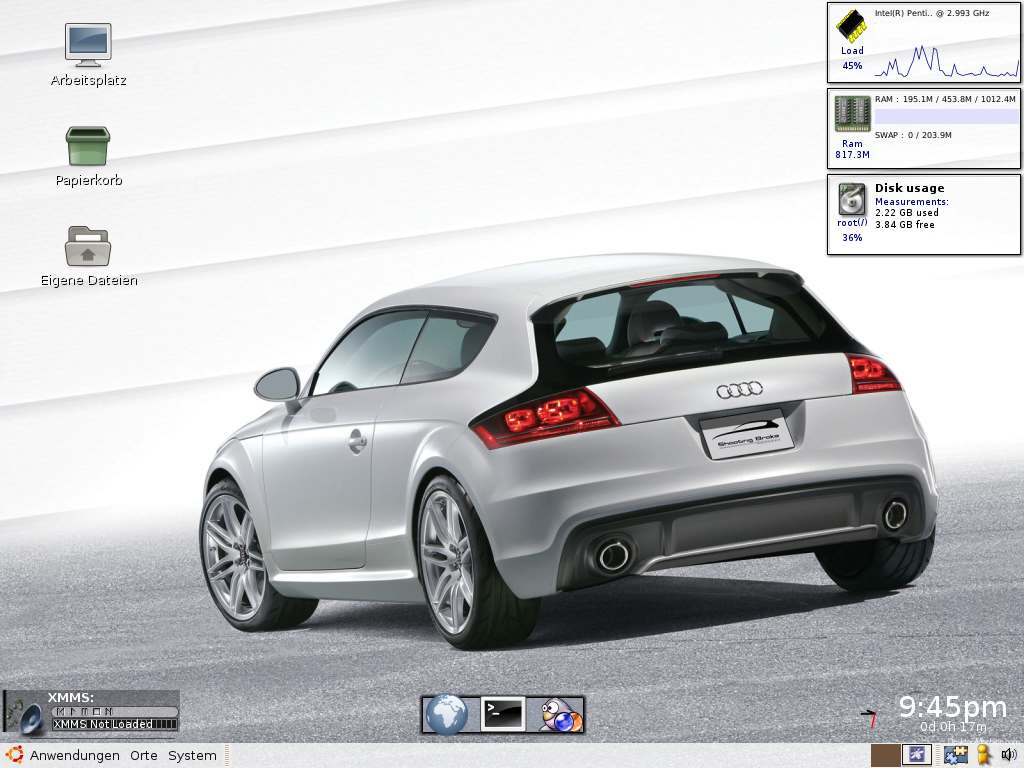Switch to the brown workspace in pager

pyautogui.click(x=886, y=756)
